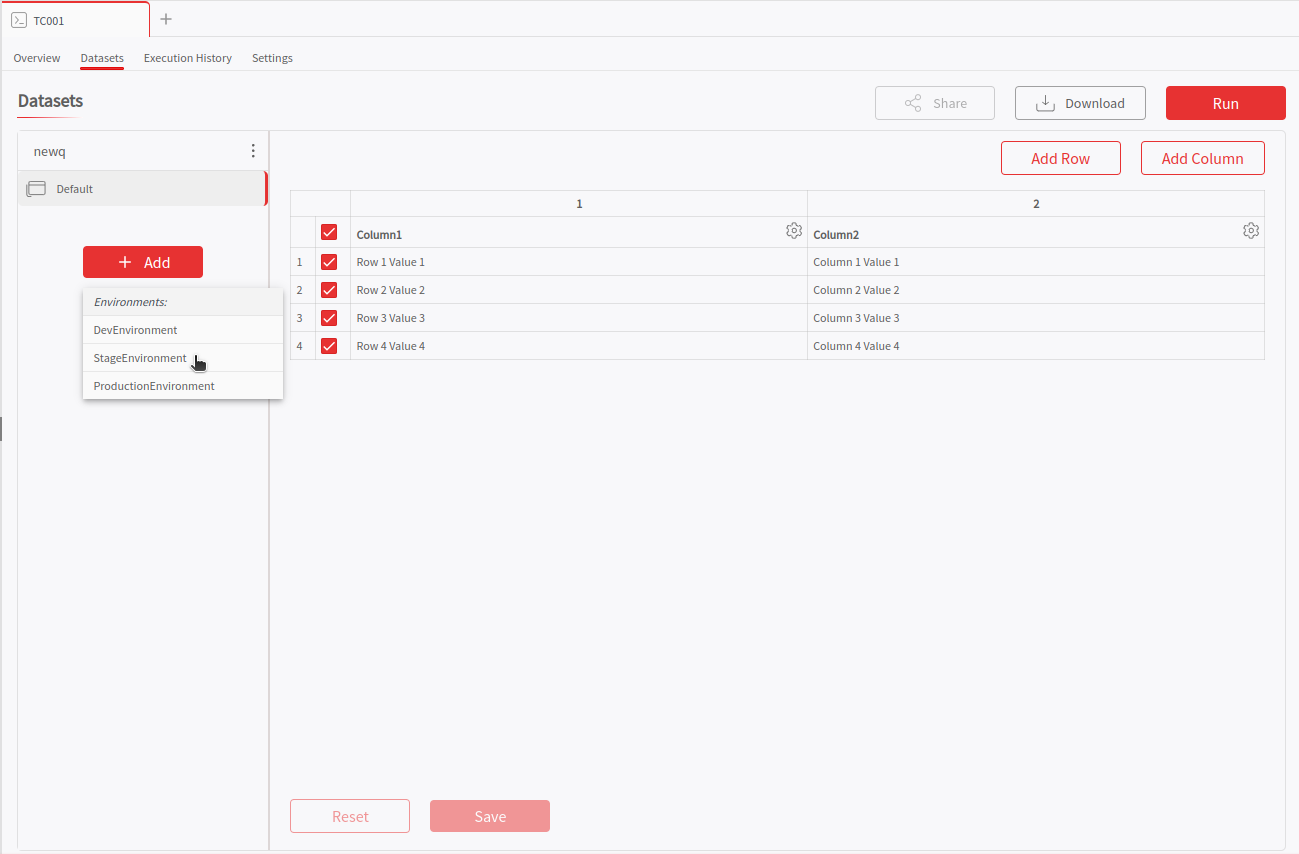Click the Save button
This screenshot has height=854, width=1299.
pos(490,816)
